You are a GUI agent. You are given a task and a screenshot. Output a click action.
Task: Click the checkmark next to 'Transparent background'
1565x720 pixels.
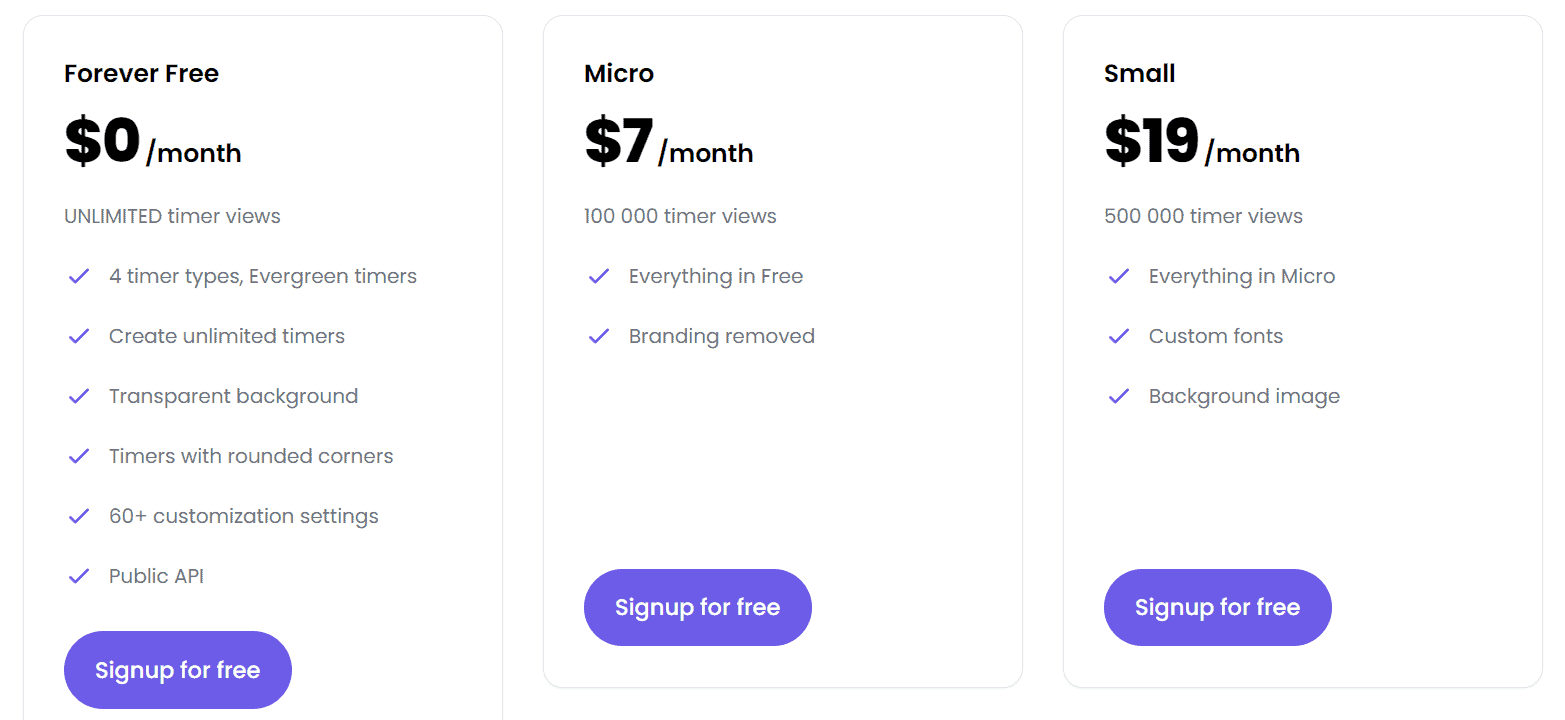tap(79, 396)
